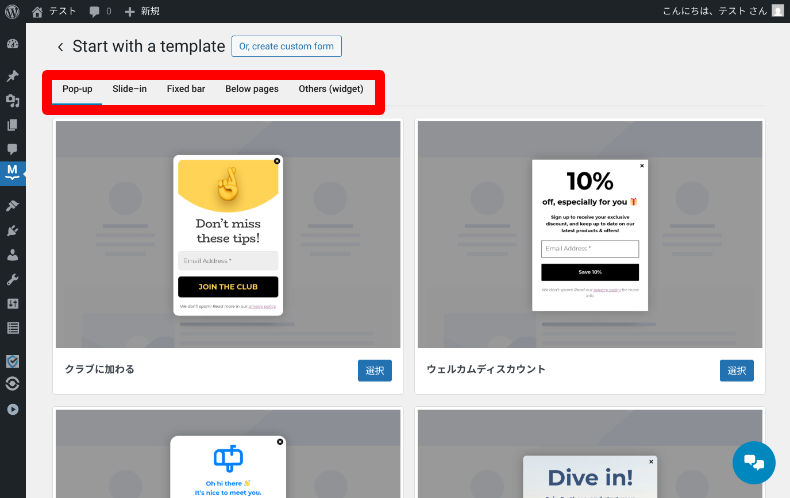Click the テスト site name link
This screenshot has height=498, width=790.
(x=62, y=11)
